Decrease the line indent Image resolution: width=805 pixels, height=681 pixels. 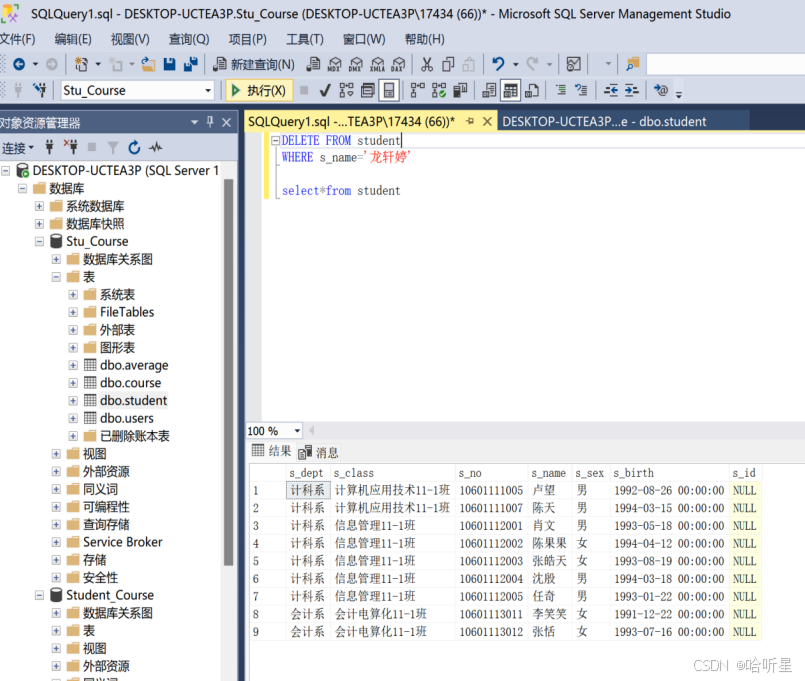[x=611, y=90]
